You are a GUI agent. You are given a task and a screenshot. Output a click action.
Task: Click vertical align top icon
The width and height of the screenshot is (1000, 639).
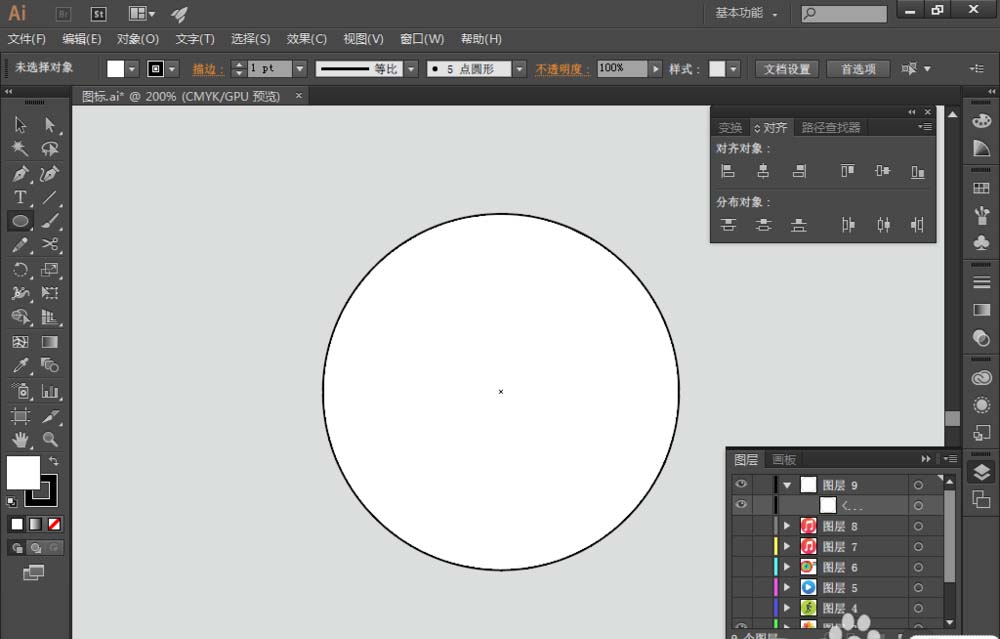coord(847,171)
